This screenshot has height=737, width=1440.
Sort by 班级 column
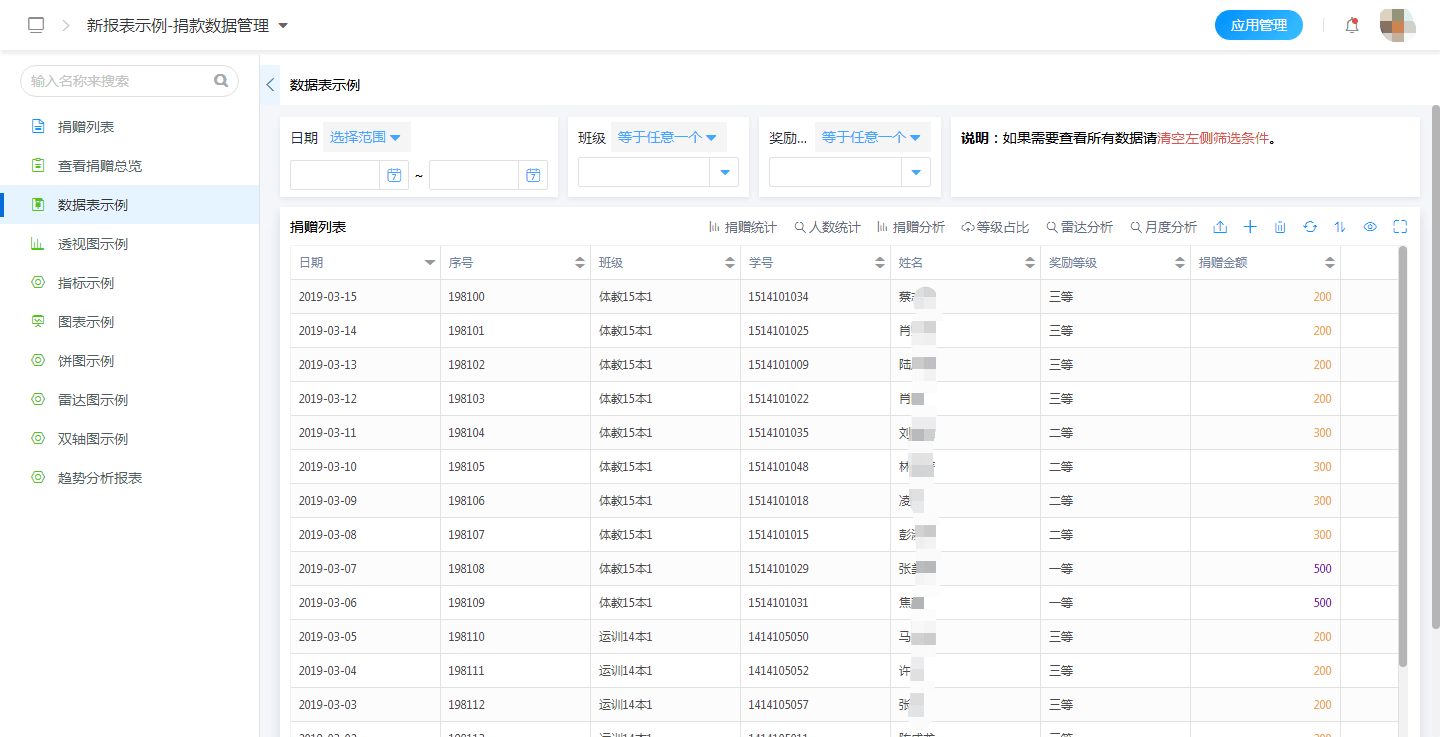pos(730,263)
